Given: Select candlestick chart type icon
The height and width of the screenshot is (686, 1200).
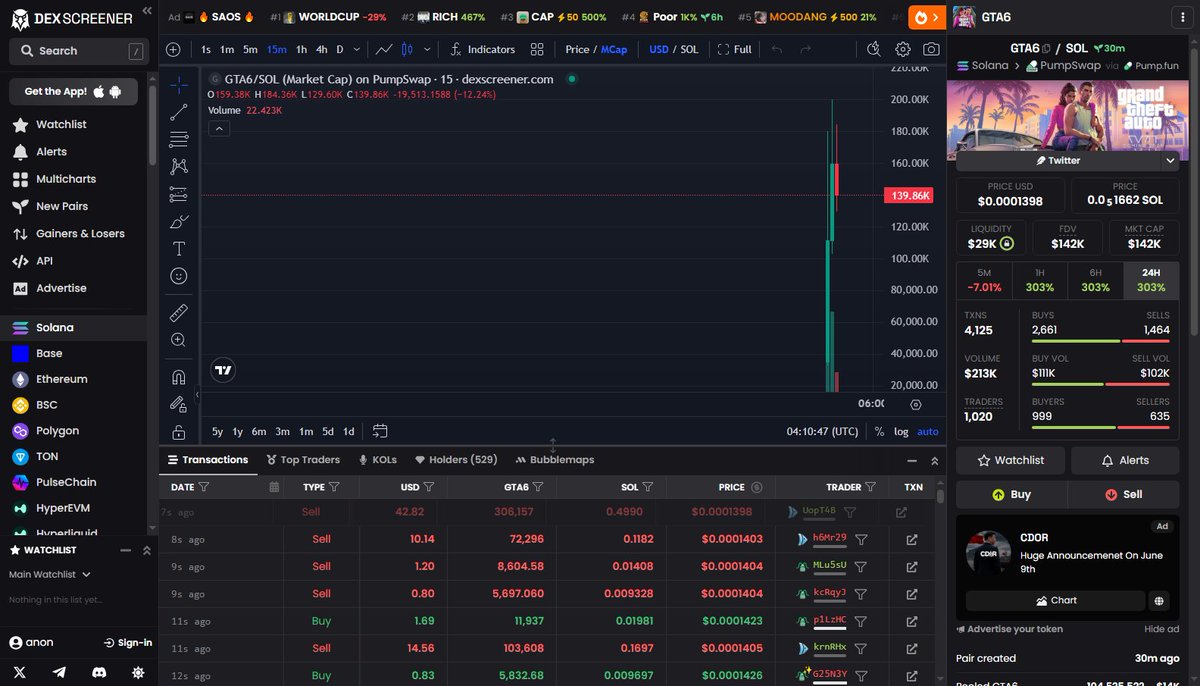Looking at the screenshot, I should pyautogui.click(x=407, y=49).
